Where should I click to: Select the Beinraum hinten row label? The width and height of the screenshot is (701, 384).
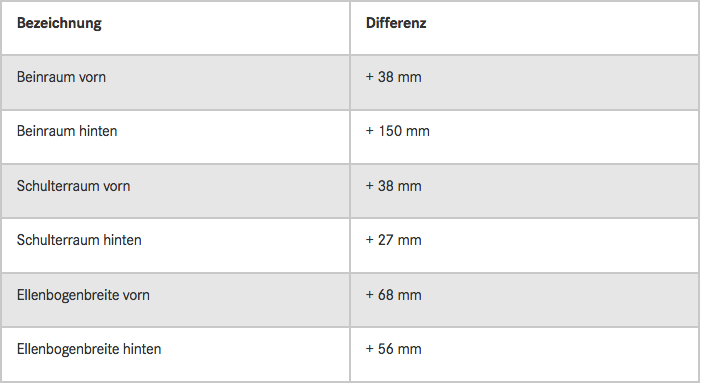click(x=67, y=131)
